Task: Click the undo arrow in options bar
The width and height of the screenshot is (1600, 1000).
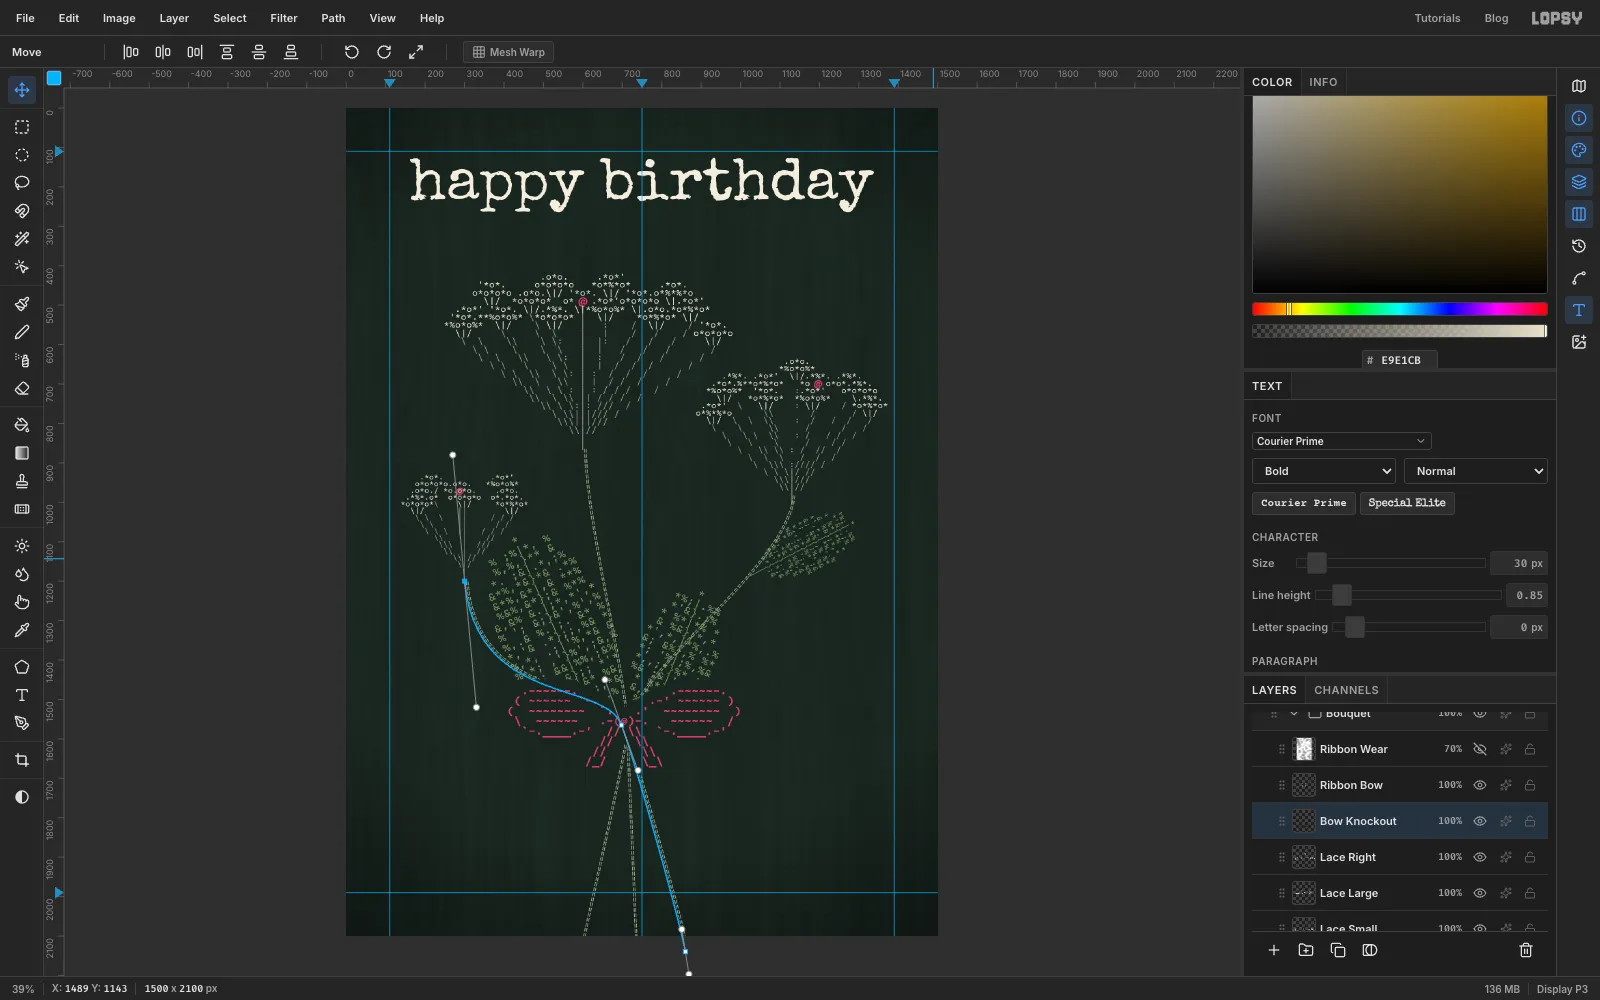Action: [x=351, y=52]
